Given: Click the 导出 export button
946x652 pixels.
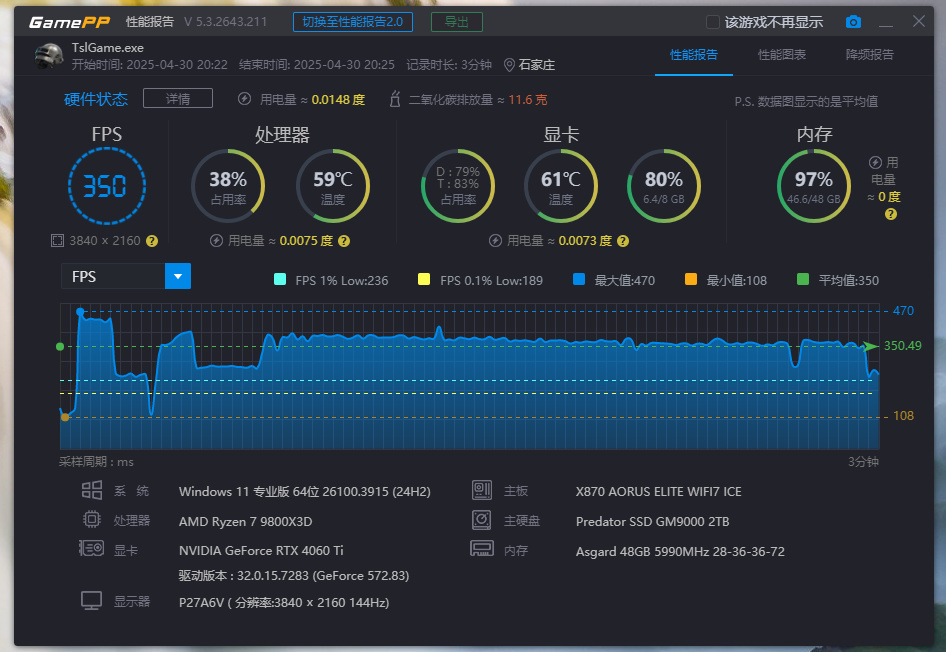Looking at the screenshot, I should 457,22.
